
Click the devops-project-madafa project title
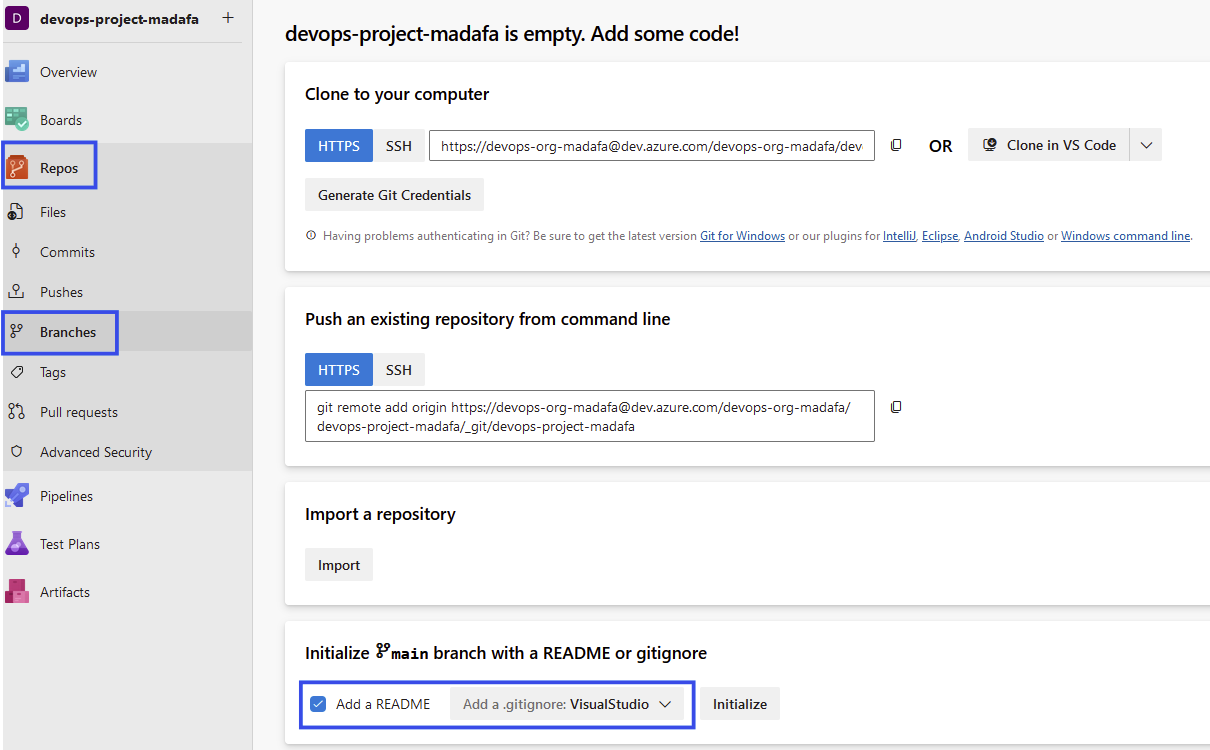119,19
